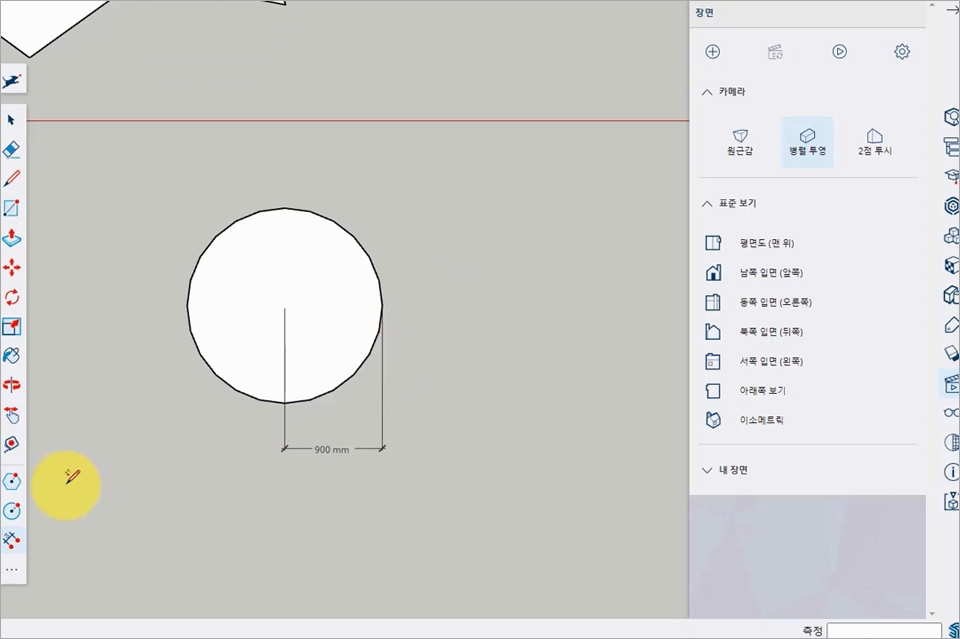Choose 2점 투시 two-point perspective
960x639 pixels.
[x=875, y=142]
